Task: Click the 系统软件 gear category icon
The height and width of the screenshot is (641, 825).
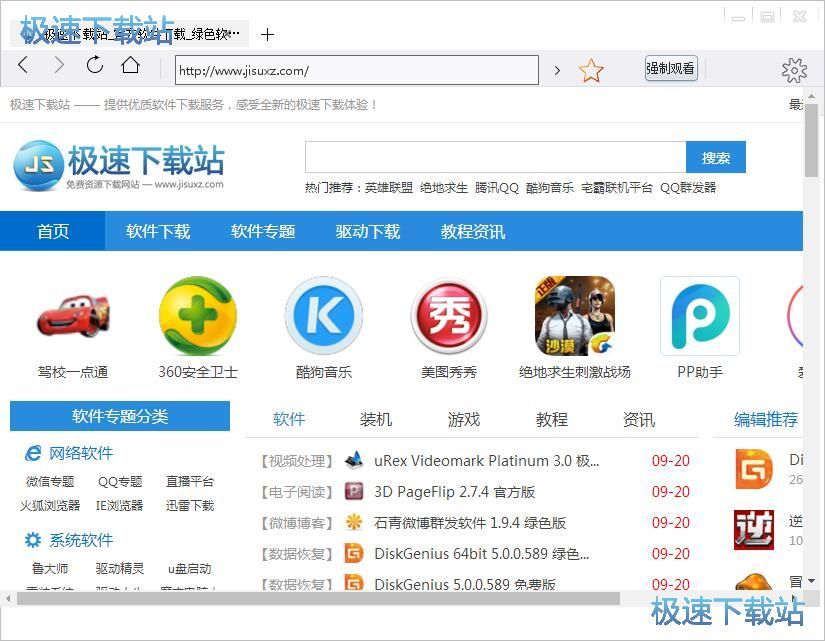Action: coord(33,539)
